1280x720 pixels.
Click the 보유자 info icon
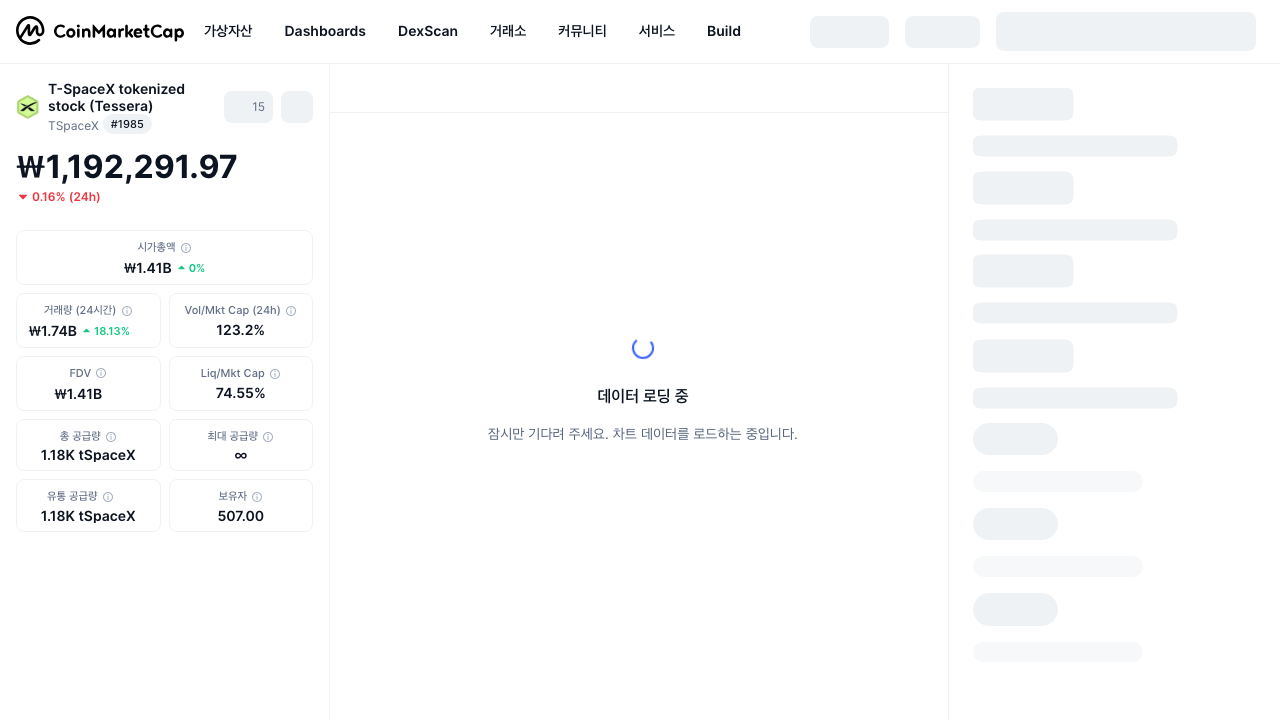click(x=257, y=497)
